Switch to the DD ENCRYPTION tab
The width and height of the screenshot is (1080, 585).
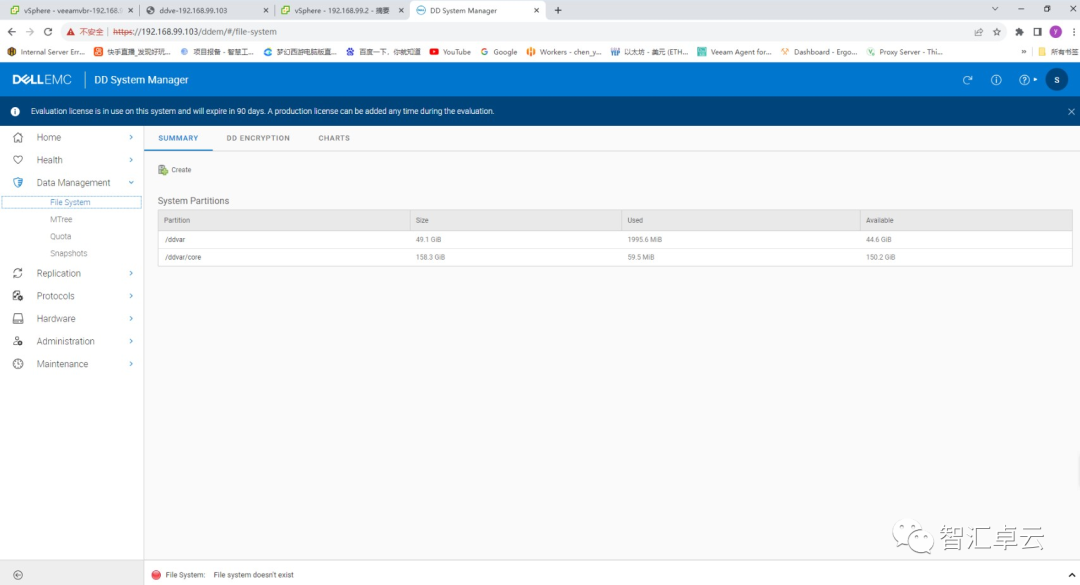pyautogui.click(x=258, y=138)
